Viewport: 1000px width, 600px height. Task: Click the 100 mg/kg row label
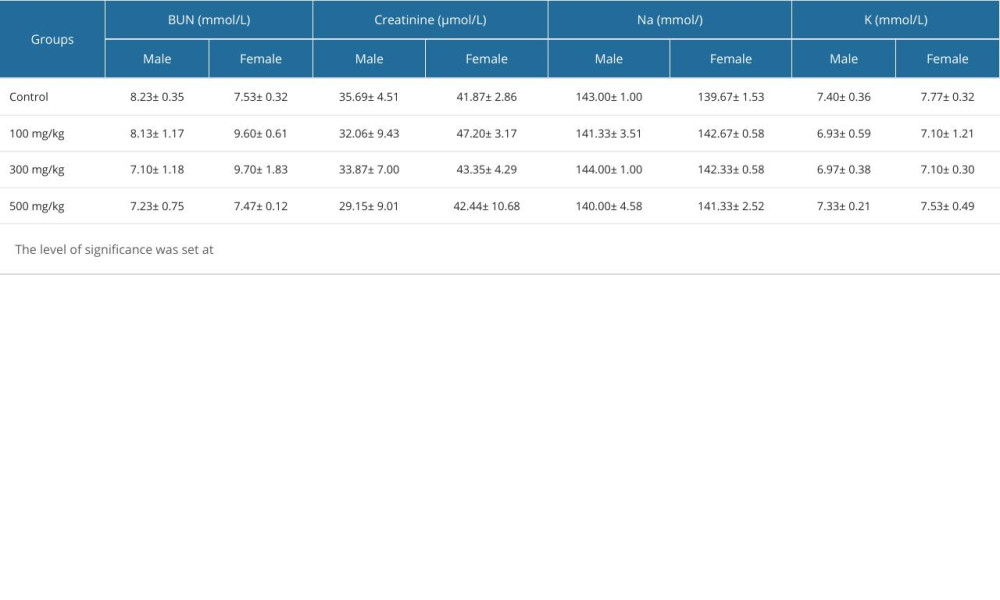pyautogui.click(x=37, y=133)
